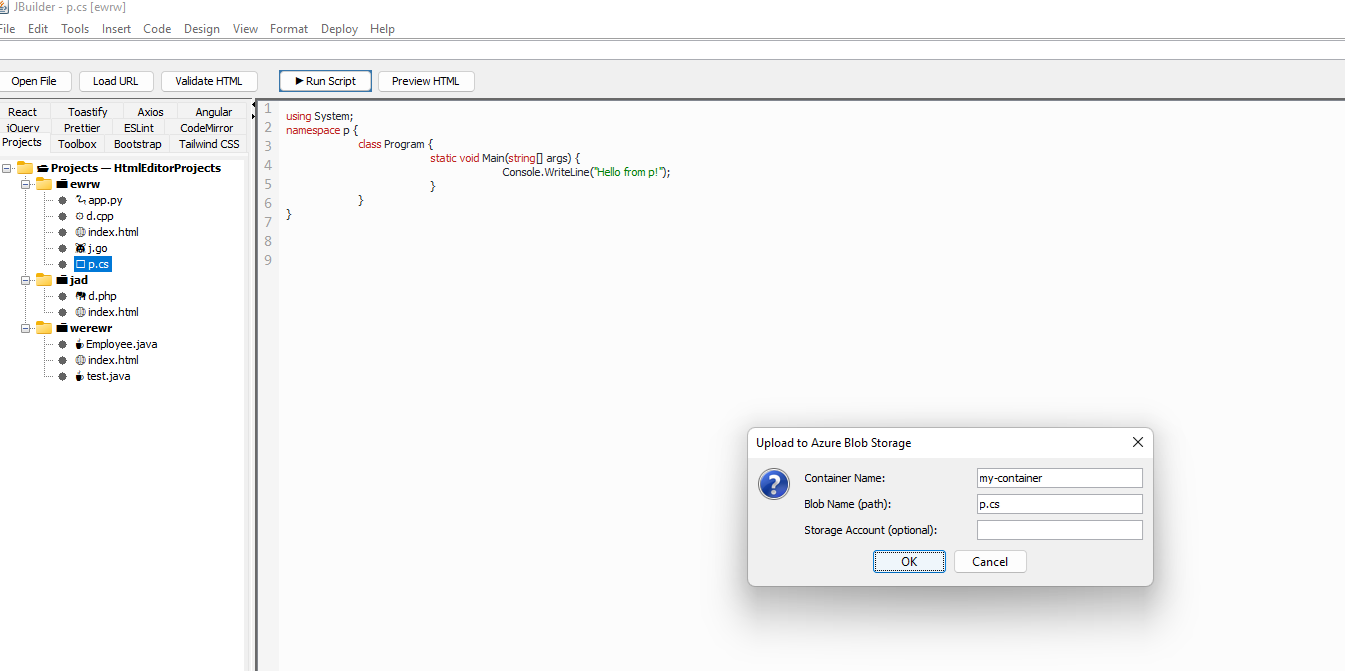The height and width of the screenshot is (671, 1345).
Task: Switch to the Axios tab
Action: click(151, 112)
